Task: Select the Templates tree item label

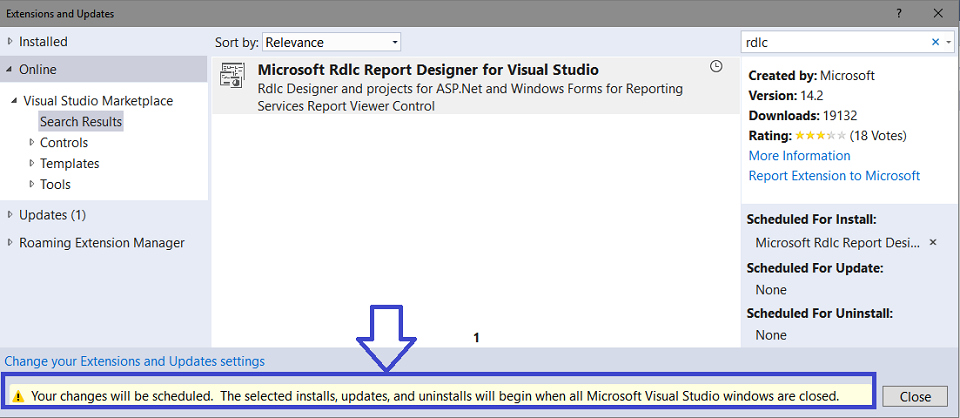Action: click(x=70, y=163)
